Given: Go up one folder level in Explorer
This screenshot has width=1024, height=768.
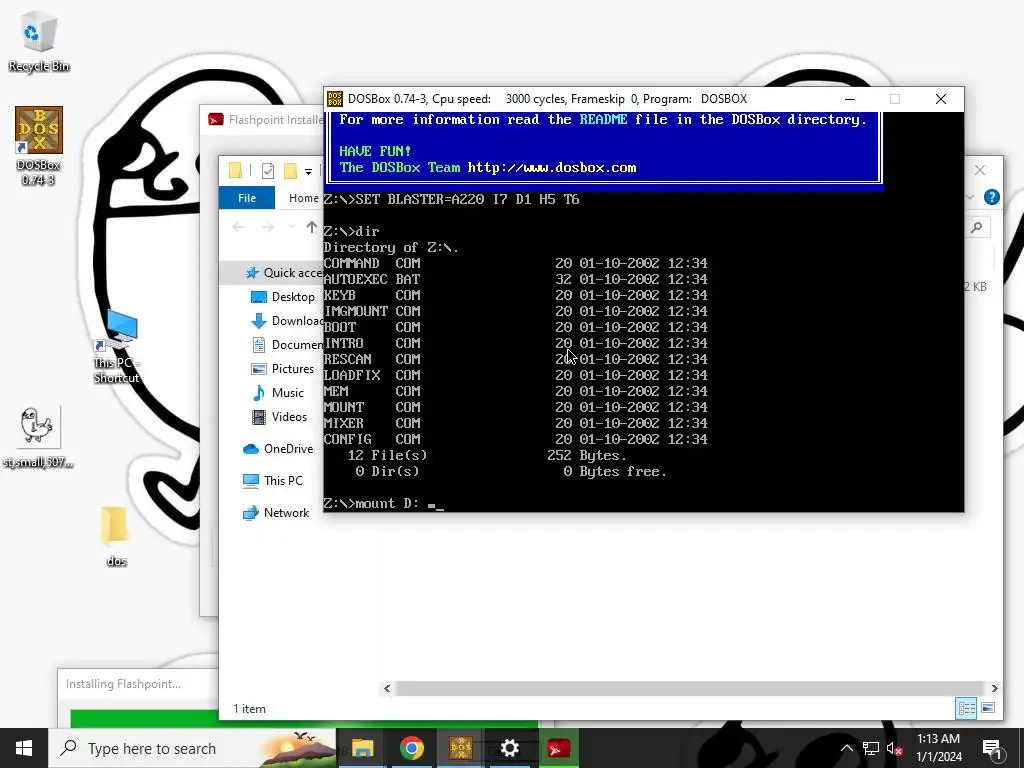Looking at the screenshot, I should tap(312, 227).
